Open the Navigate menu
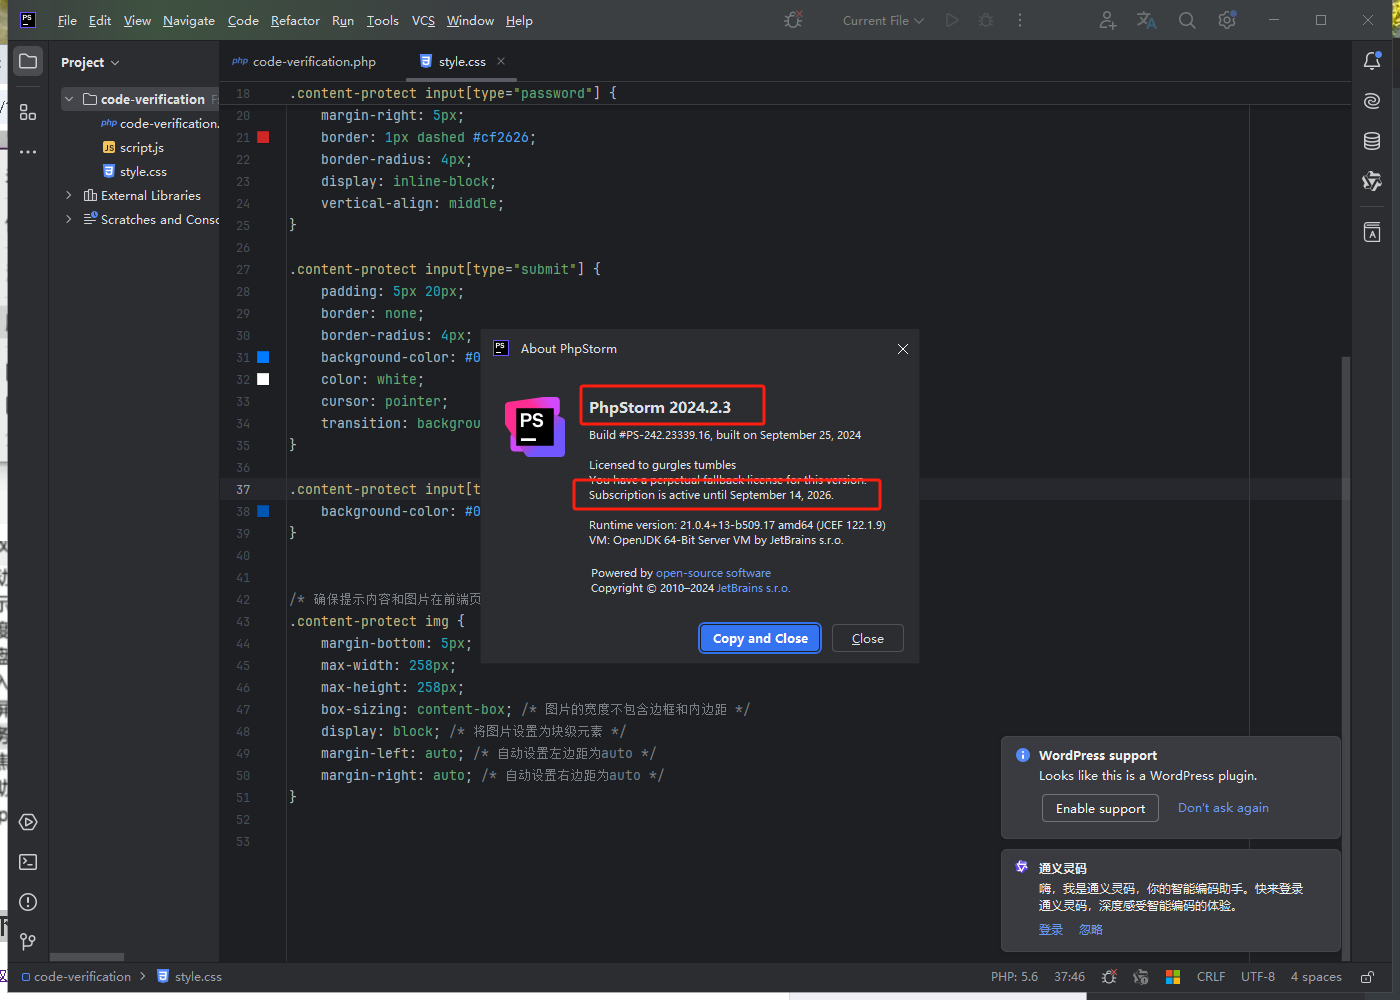The height and width of the screenshot is (1000, 1400). (x=189, y=20)
